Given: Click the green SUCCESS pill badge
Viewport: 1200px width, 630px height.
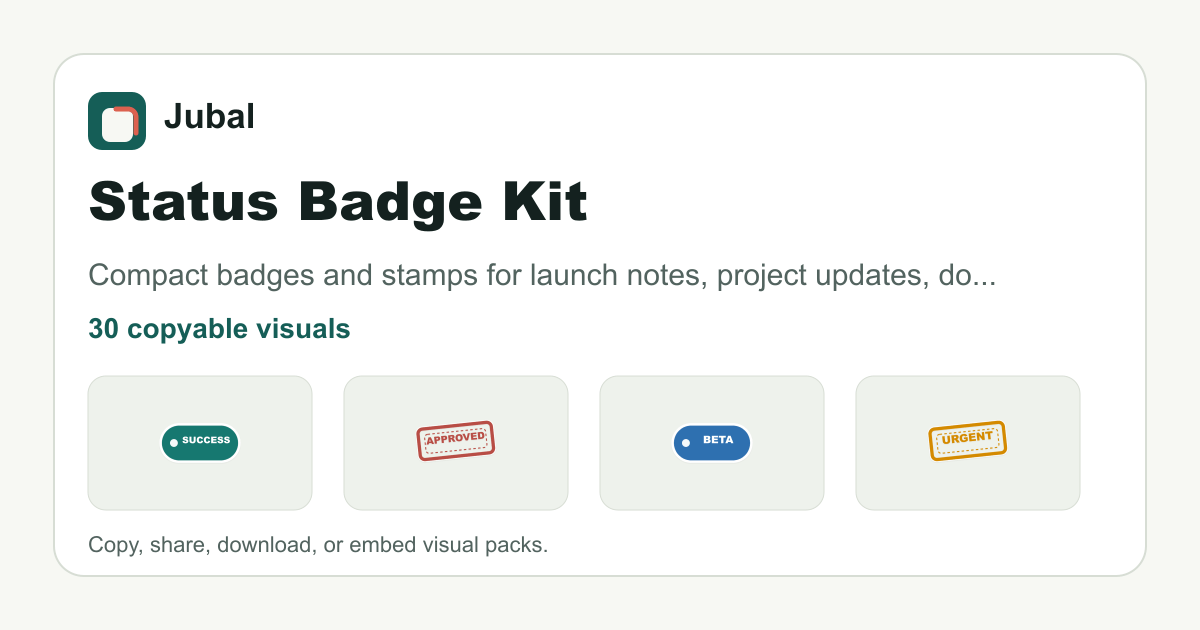Looking at the screenshot, I should click(x=200, y=443).
